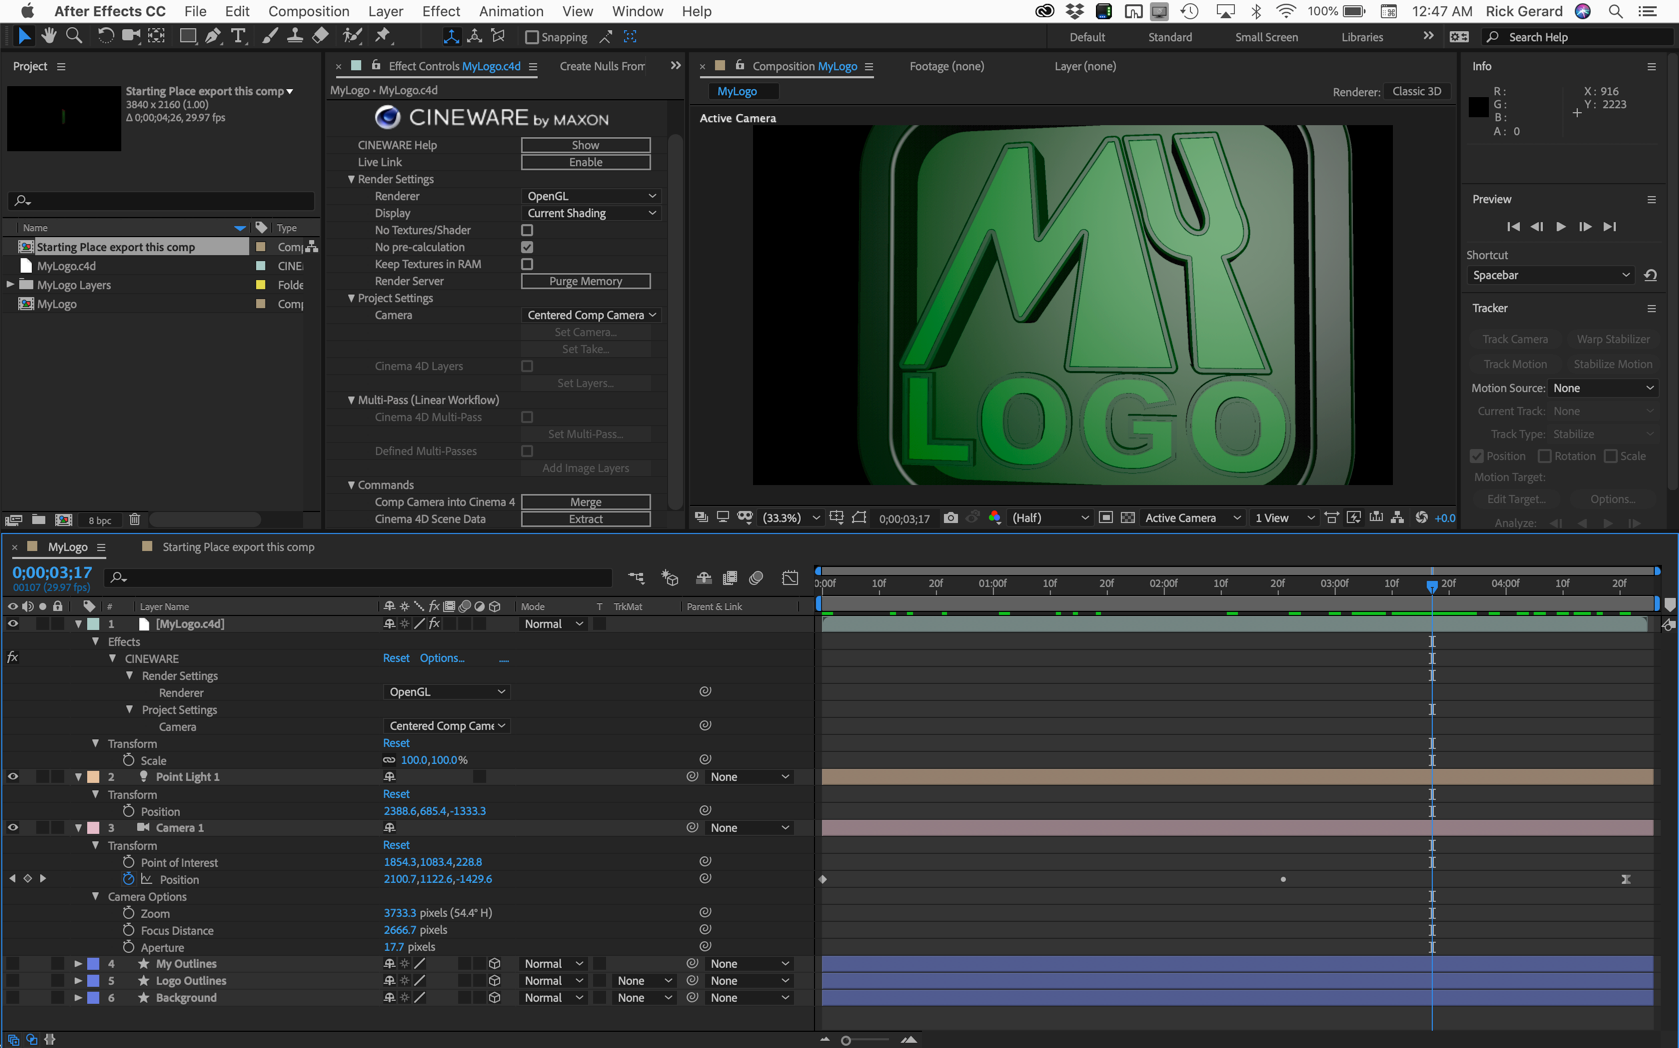Check No Textures/Shader option
Image resolution: width=1679 pixels, height=1048 pixels.
pyautogui.click(x=527, y=230)
